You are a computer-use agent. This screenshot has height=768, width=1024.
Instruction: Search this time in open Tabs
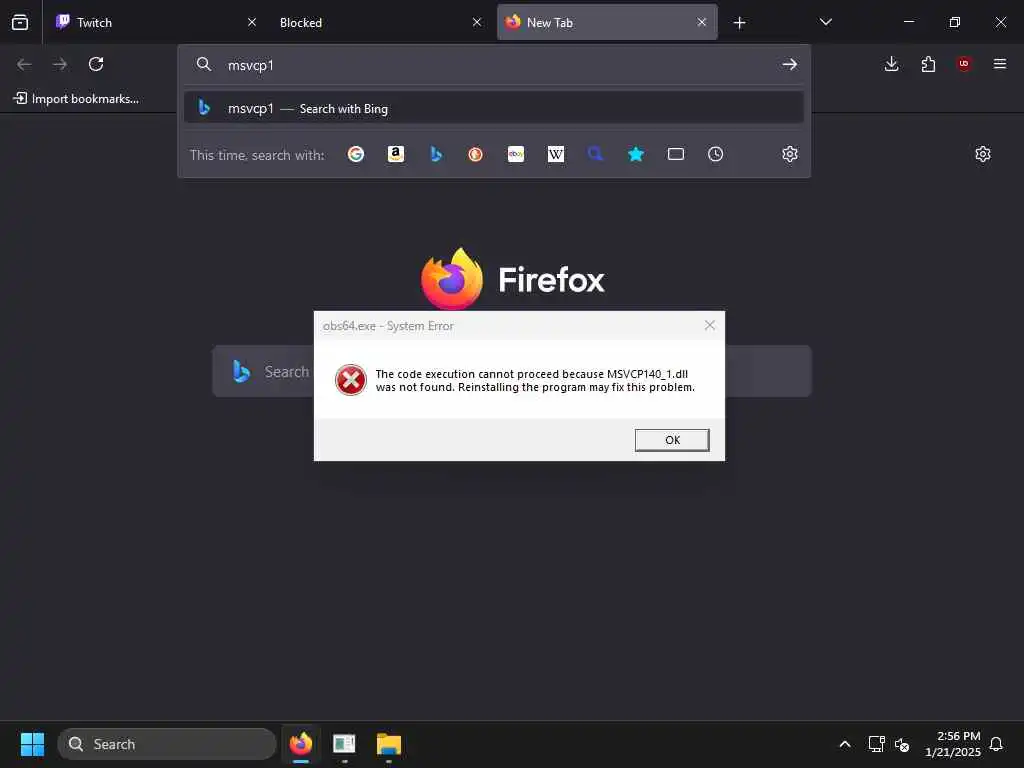pyautogui.click(x=676, y=154)
